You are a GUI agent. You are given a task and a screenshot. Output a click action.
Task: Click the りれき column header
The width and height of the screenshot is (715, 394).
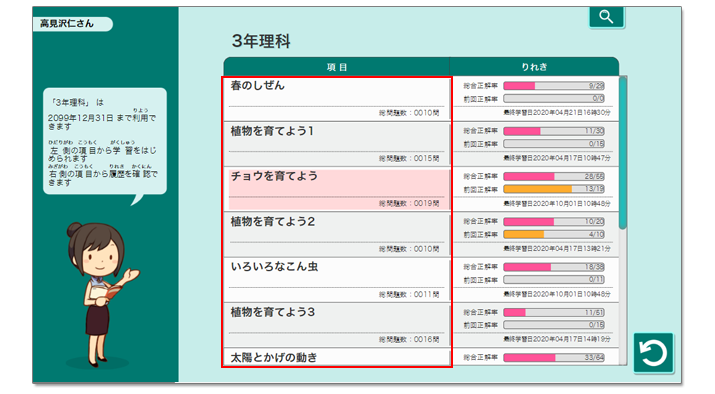point(534,67)
